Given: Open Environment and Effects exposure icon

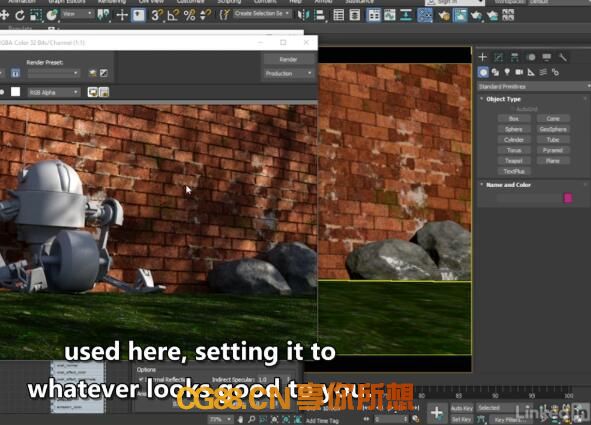Looking at the screenshot, I should [x=104, y=73].
